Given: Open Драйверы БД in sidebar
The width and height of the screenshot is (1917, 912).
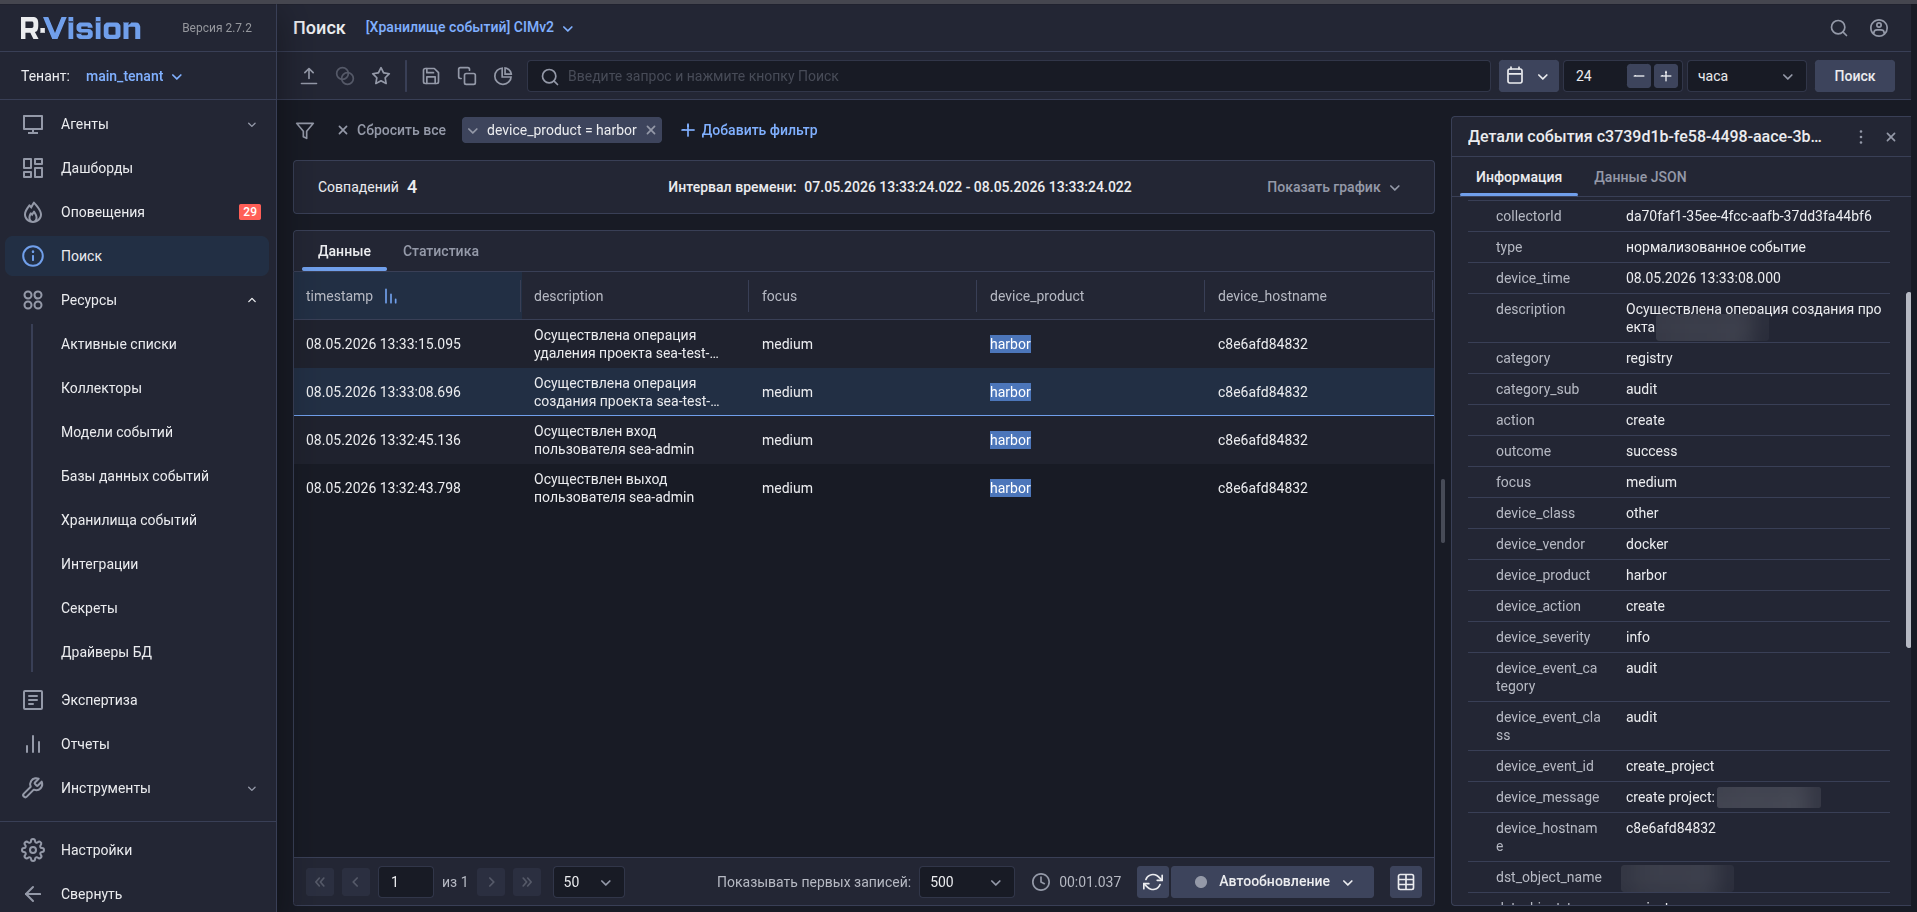Looking at the screenshot, I should click(106, 652).
